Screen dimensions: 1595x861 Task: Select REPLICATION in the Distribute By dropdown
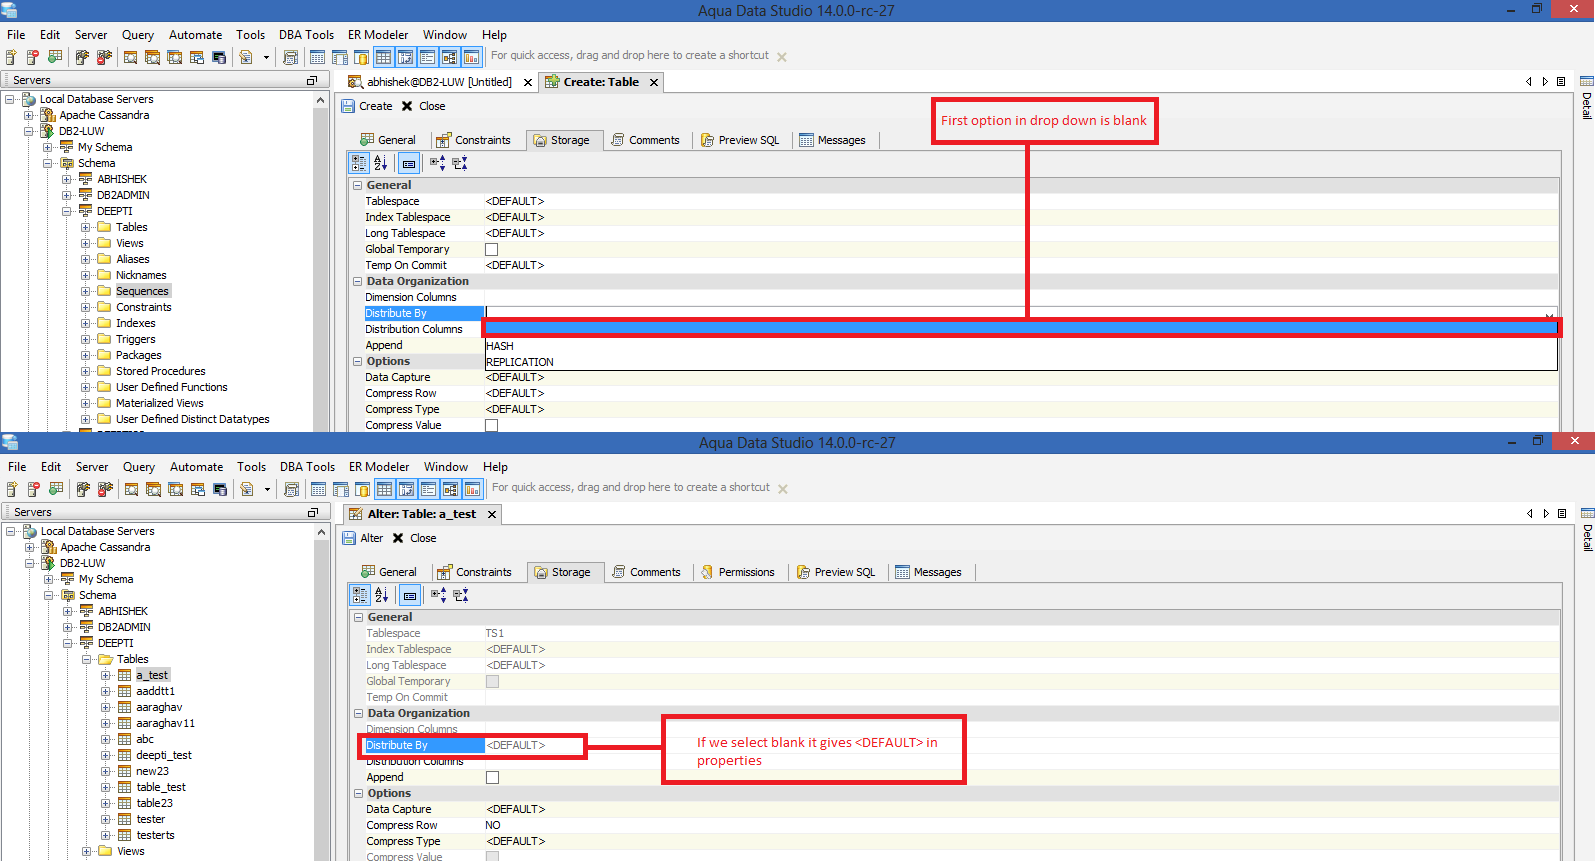pos(1020,362)
